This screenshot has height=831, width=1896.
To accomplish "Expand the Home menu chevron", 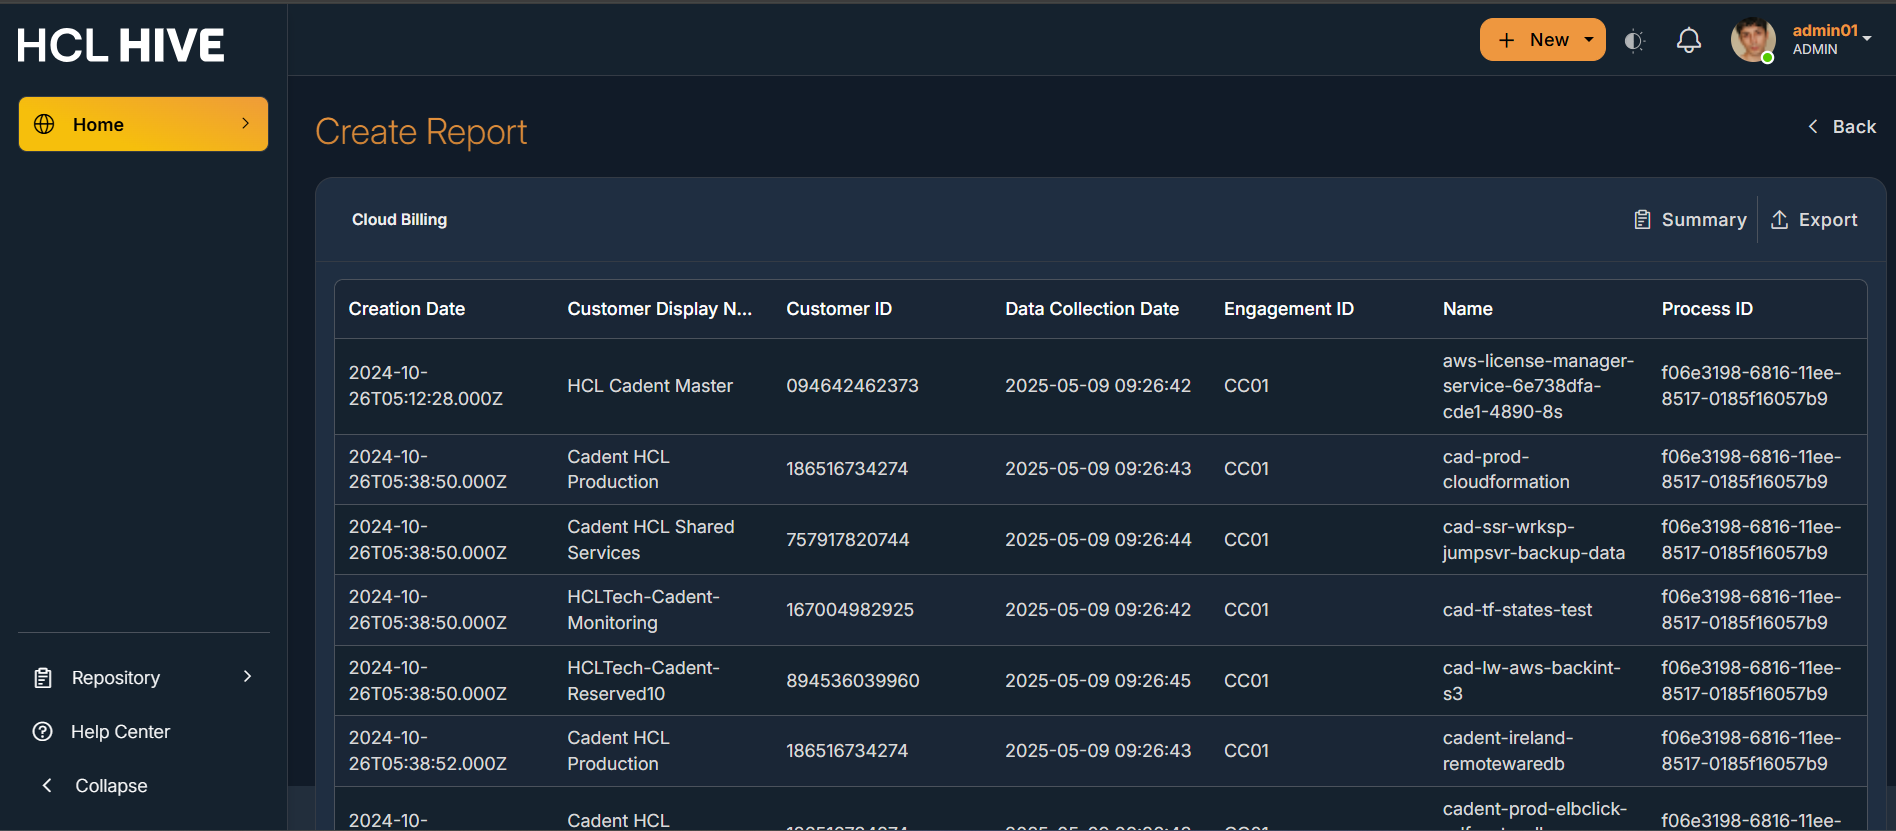I will pos(245,123).
